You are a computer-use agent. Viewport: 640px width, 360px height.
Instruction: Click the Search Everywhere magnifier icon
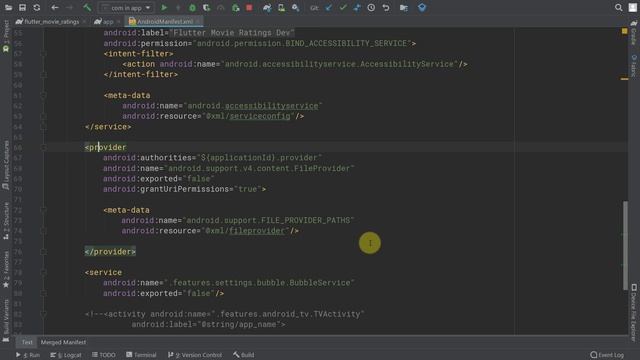[x=619, y=8]
